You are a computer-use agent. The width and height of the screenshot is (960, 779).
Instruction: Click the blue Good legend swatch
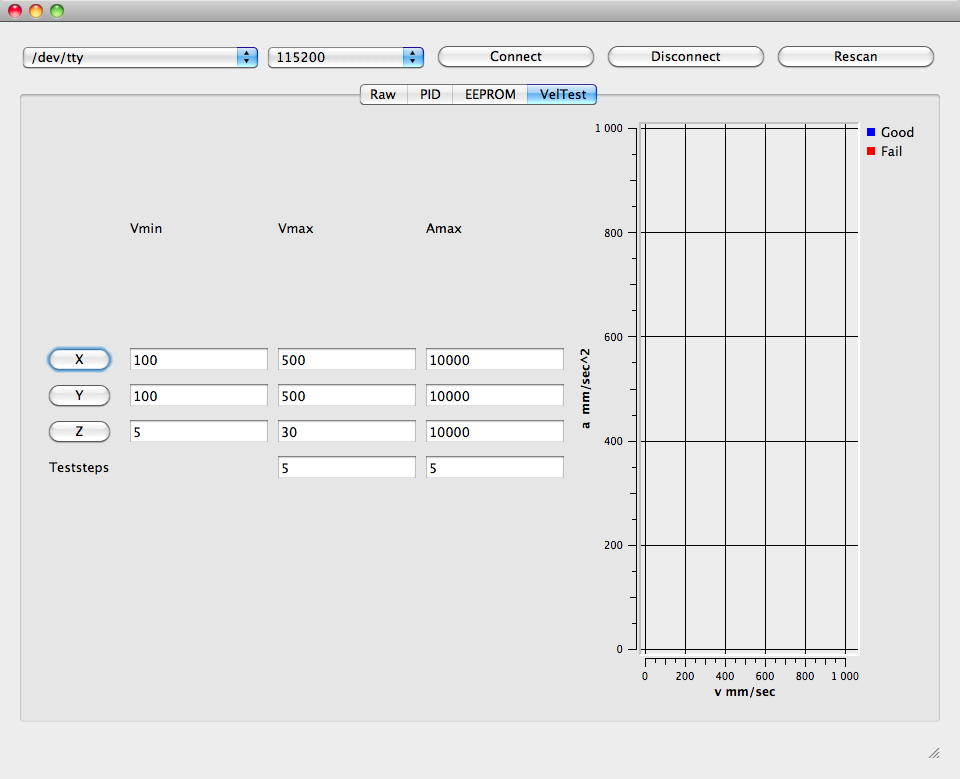871,132
